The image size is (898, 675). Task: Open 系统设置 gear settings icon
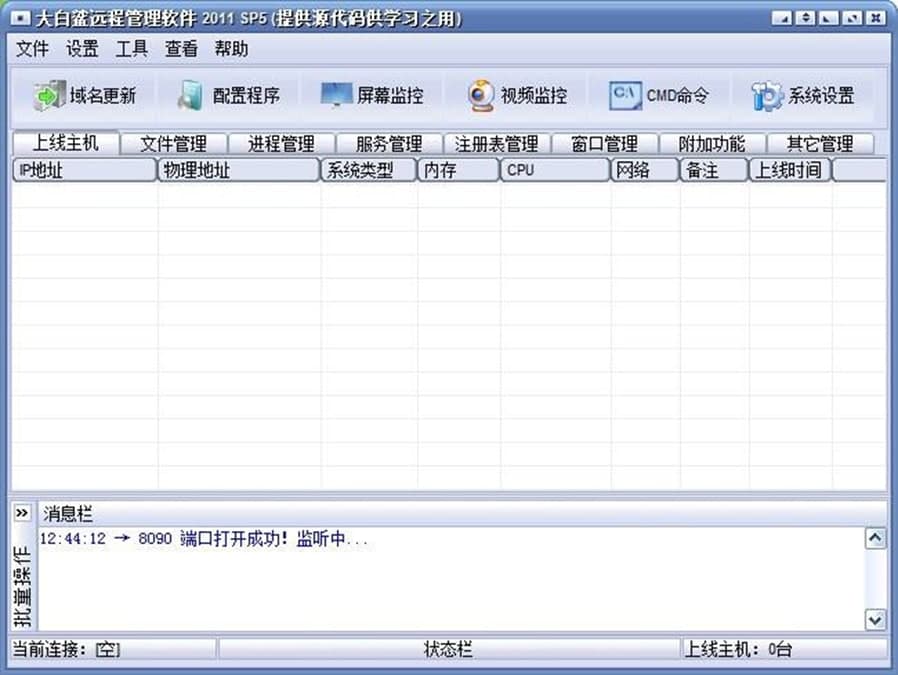767,96
